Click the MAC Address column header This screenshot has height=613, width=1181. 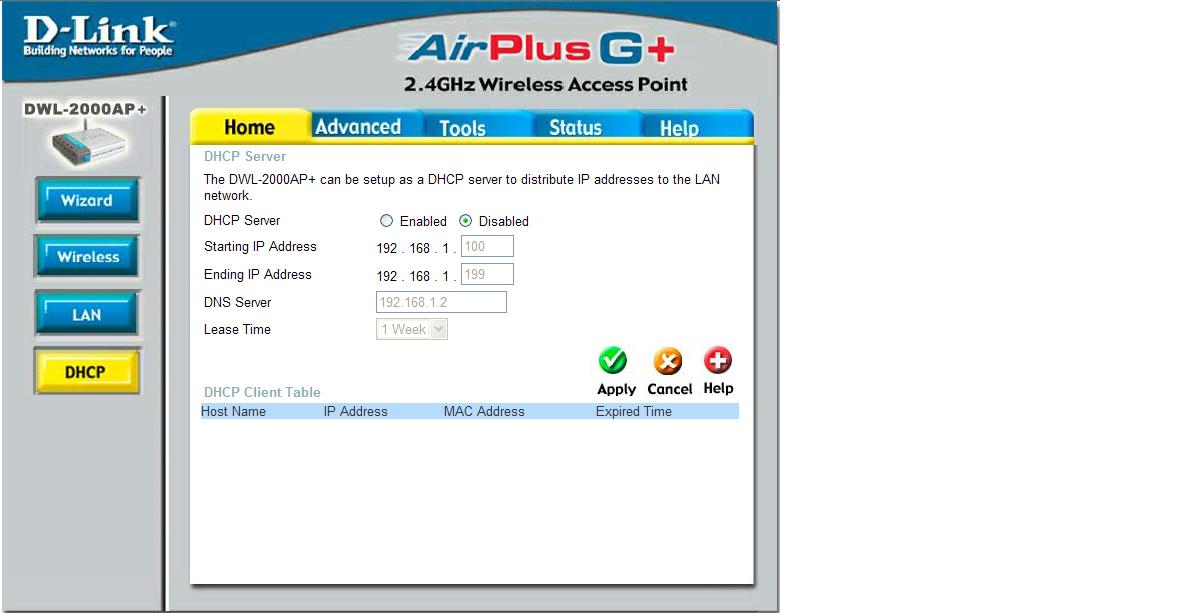tap(484, 411)
